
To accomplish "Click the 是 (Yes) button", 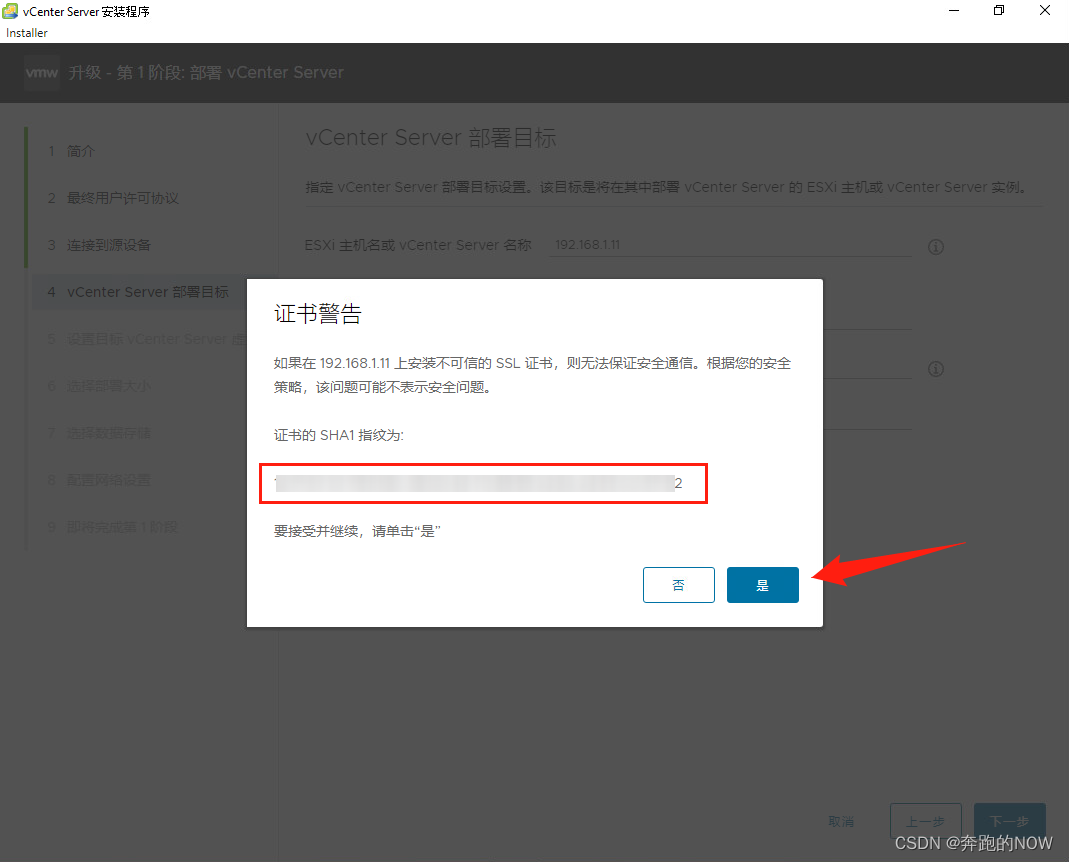I will coord(762,584).
